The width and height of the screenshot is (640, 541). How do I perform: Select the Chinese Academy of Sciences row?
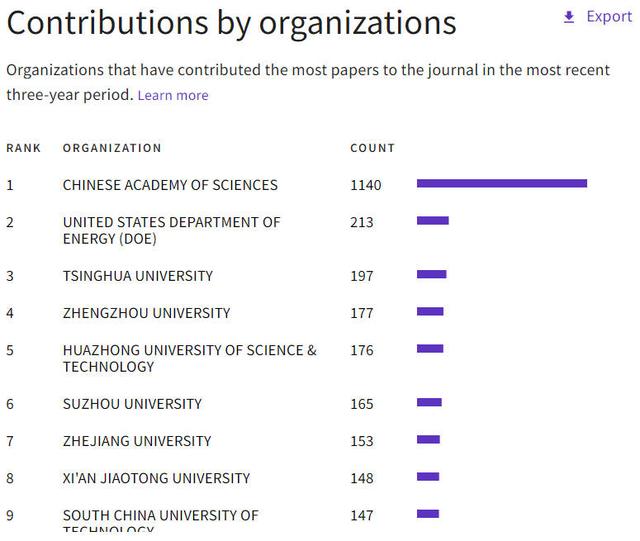170,185
